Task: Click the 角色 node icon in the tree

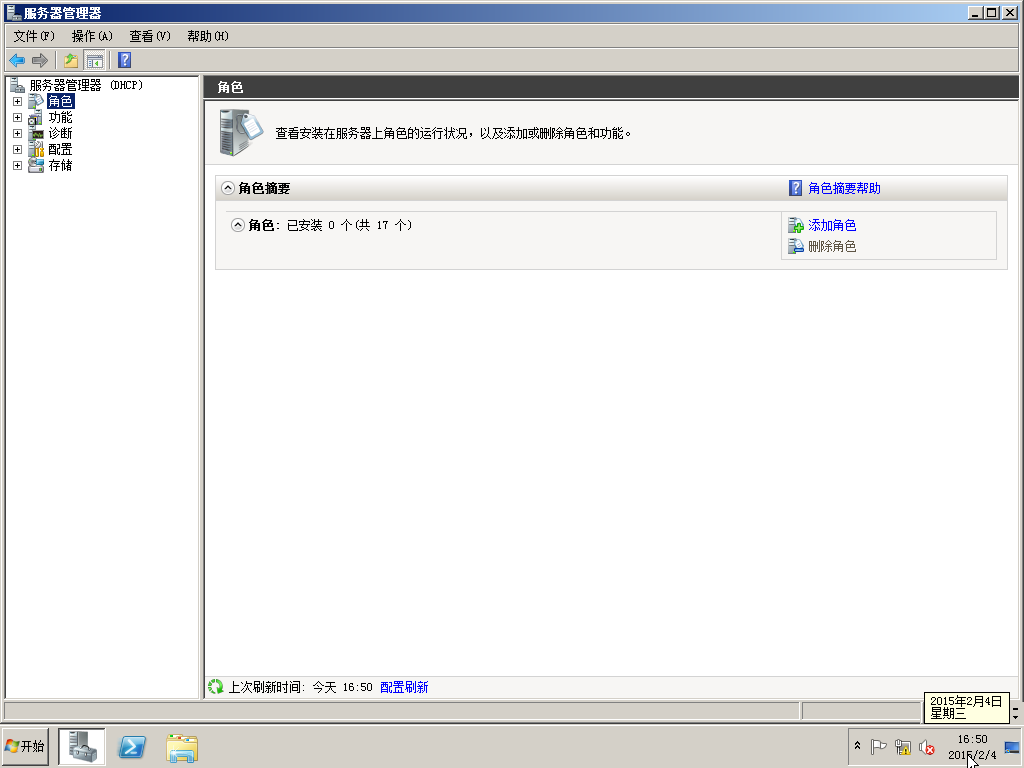Action: 36,101
